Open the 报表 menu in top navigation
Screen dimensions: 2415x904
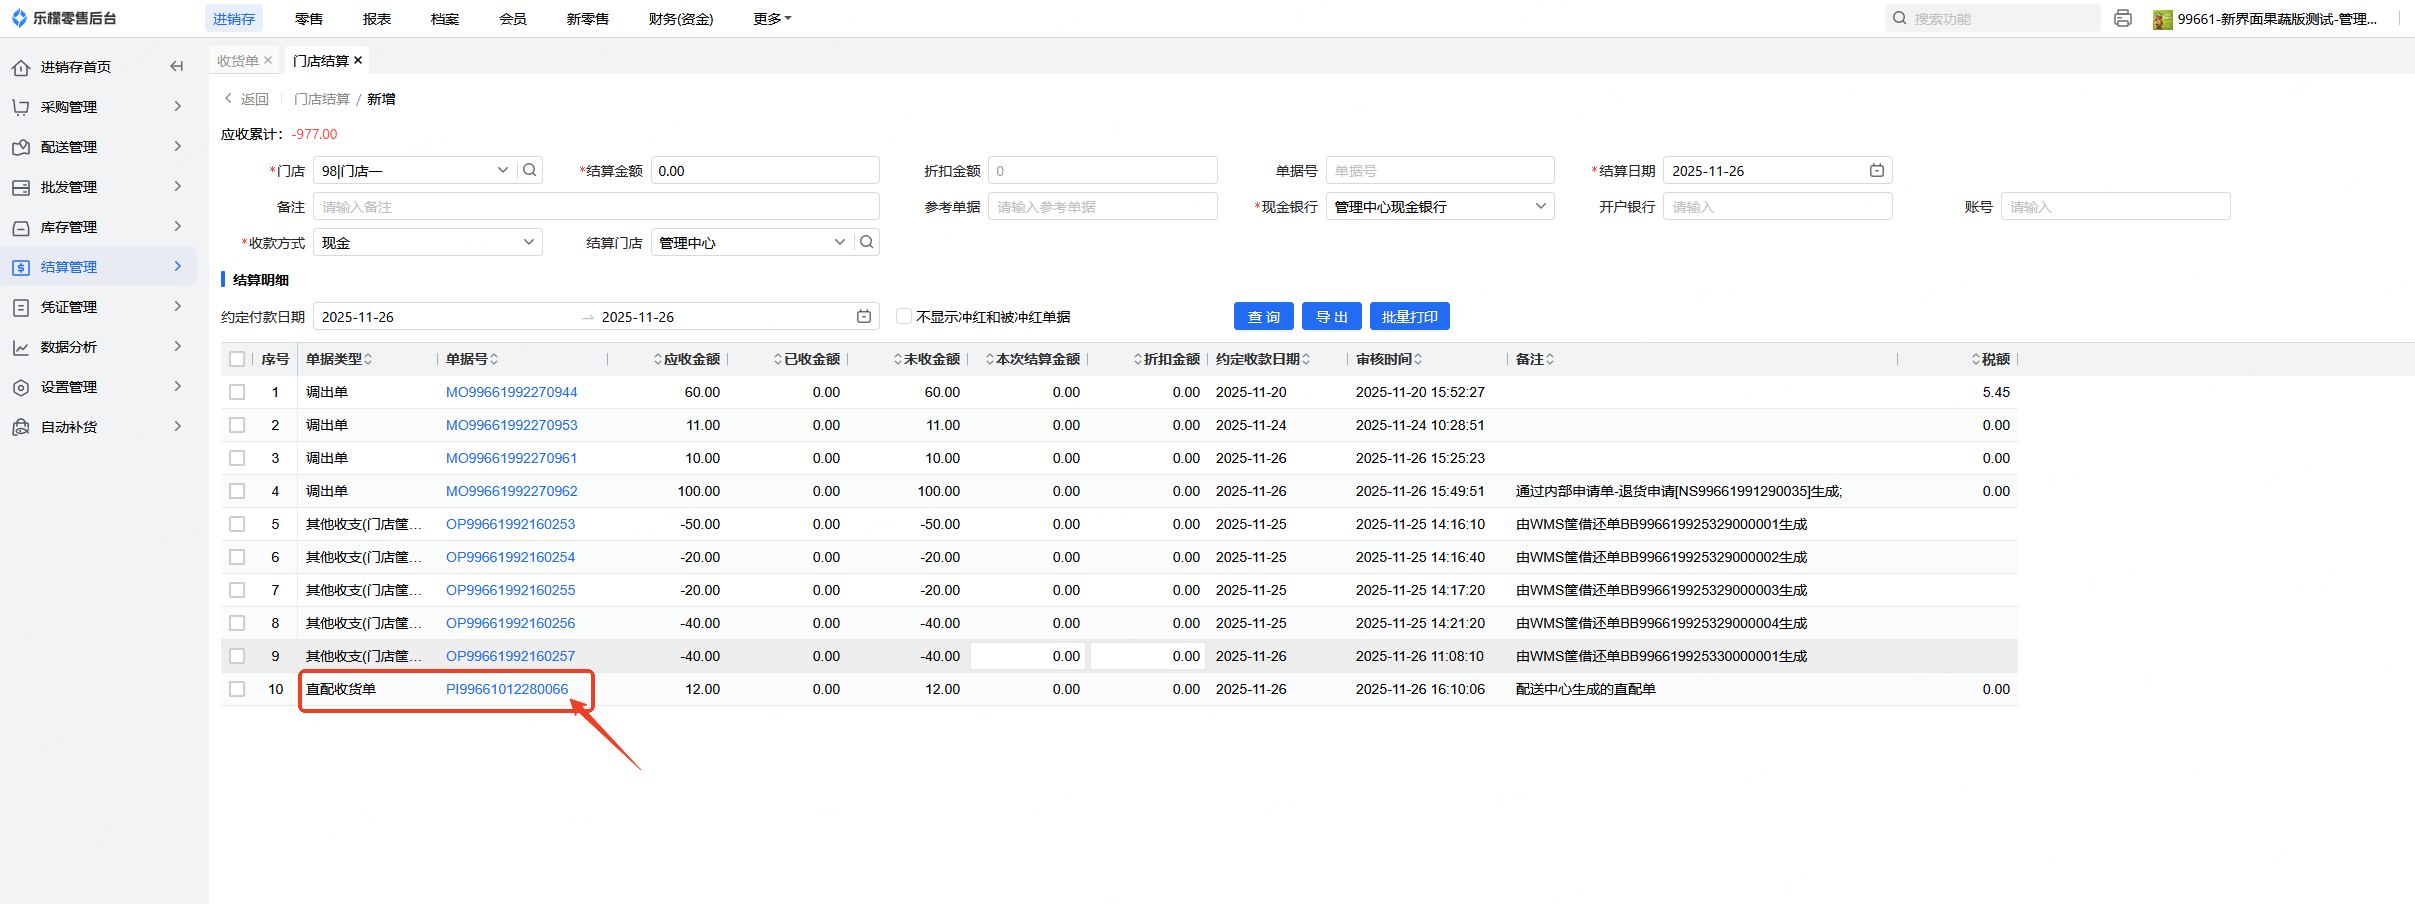pyautogui.click(x=377, y=19)
